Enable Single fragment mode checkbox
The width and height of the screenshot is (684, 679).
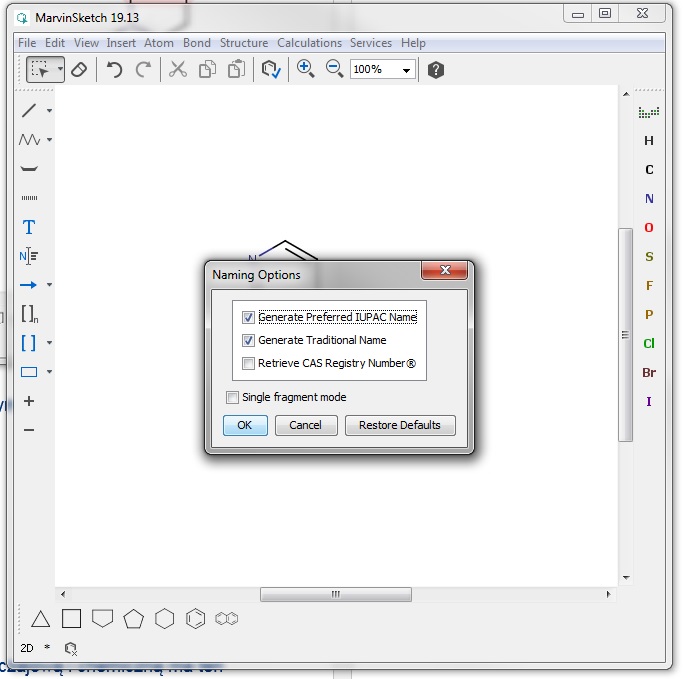click(233, 397)
